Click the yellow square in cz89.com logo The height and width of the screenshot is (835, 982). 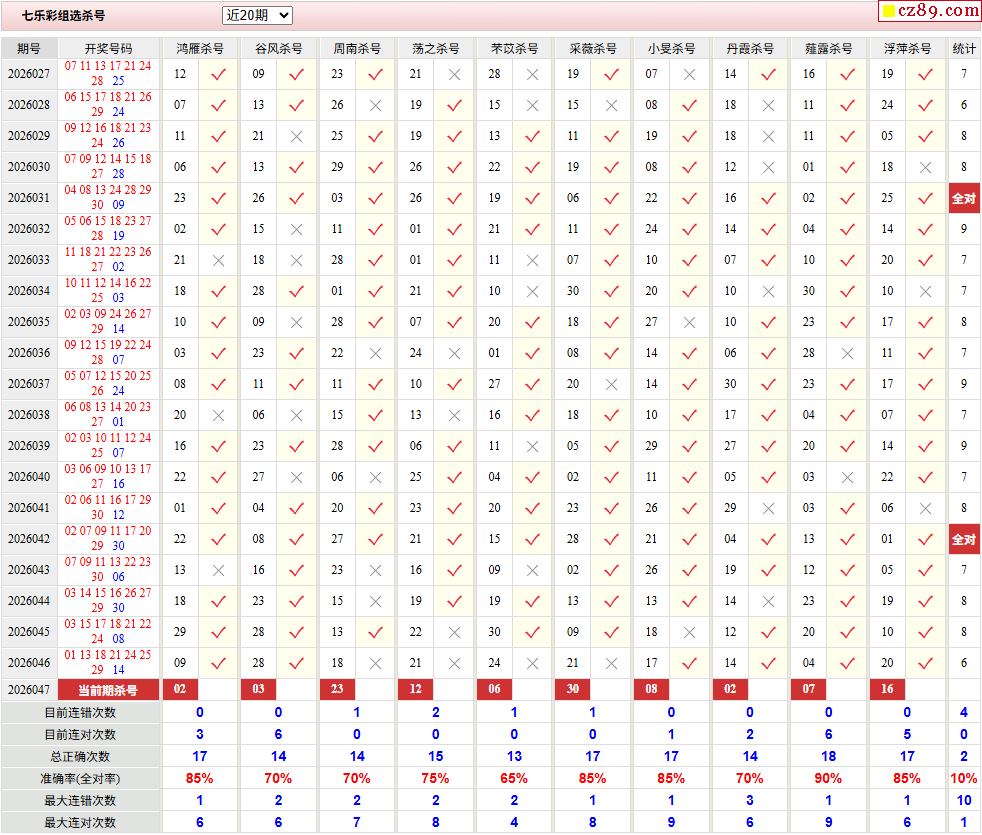click(887, 12)
